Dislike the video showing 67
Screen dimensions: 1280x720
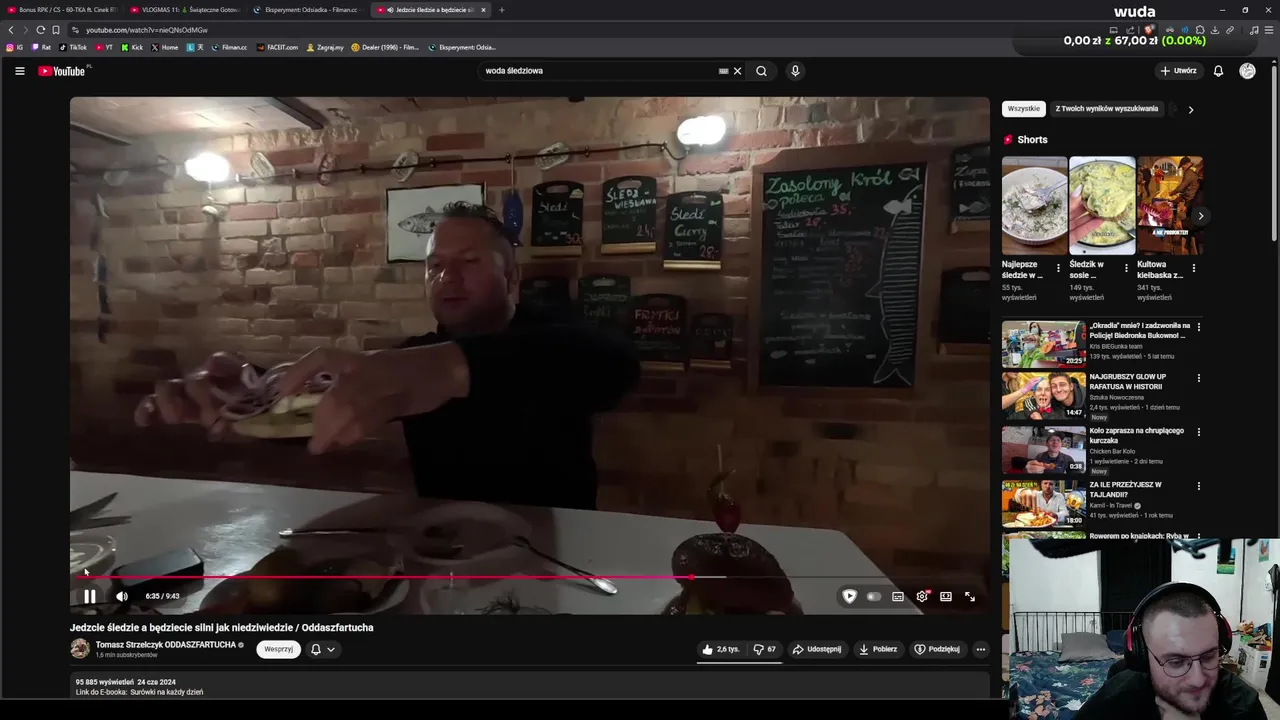pos(765,649)
